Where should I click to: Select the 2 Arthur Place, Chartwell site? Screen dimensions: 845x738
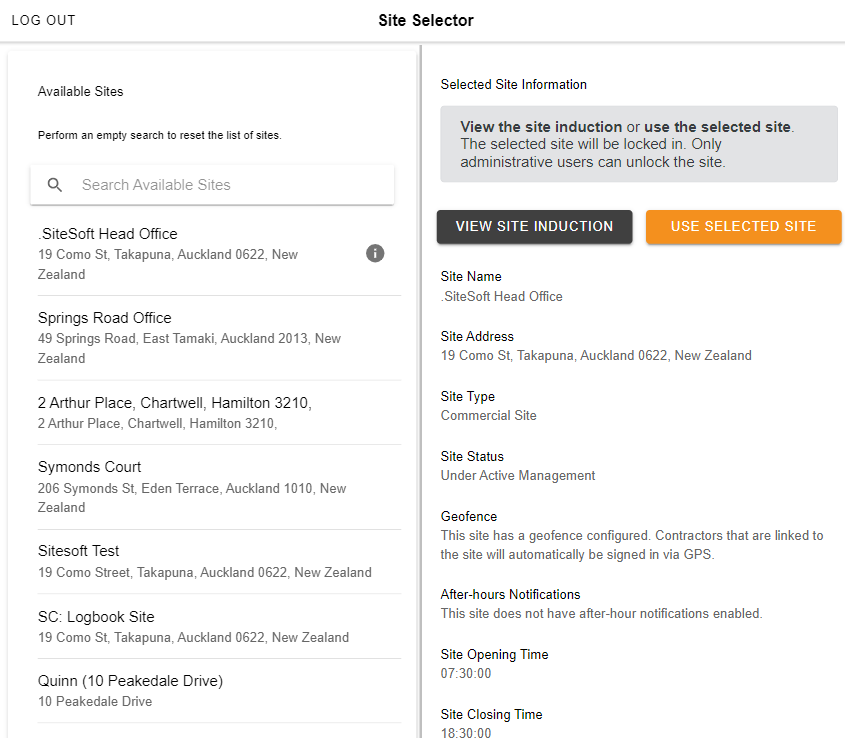(200, 412)
